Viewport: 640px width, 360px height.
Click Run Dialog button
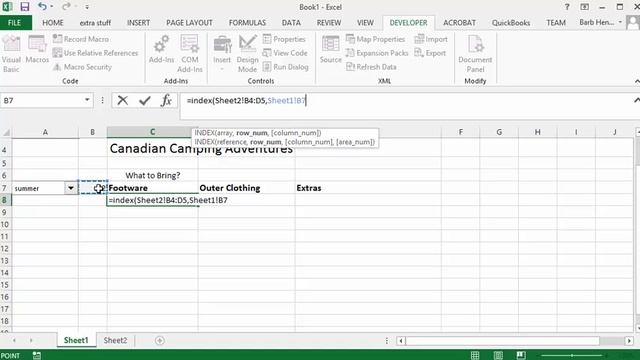pos(285,67)
